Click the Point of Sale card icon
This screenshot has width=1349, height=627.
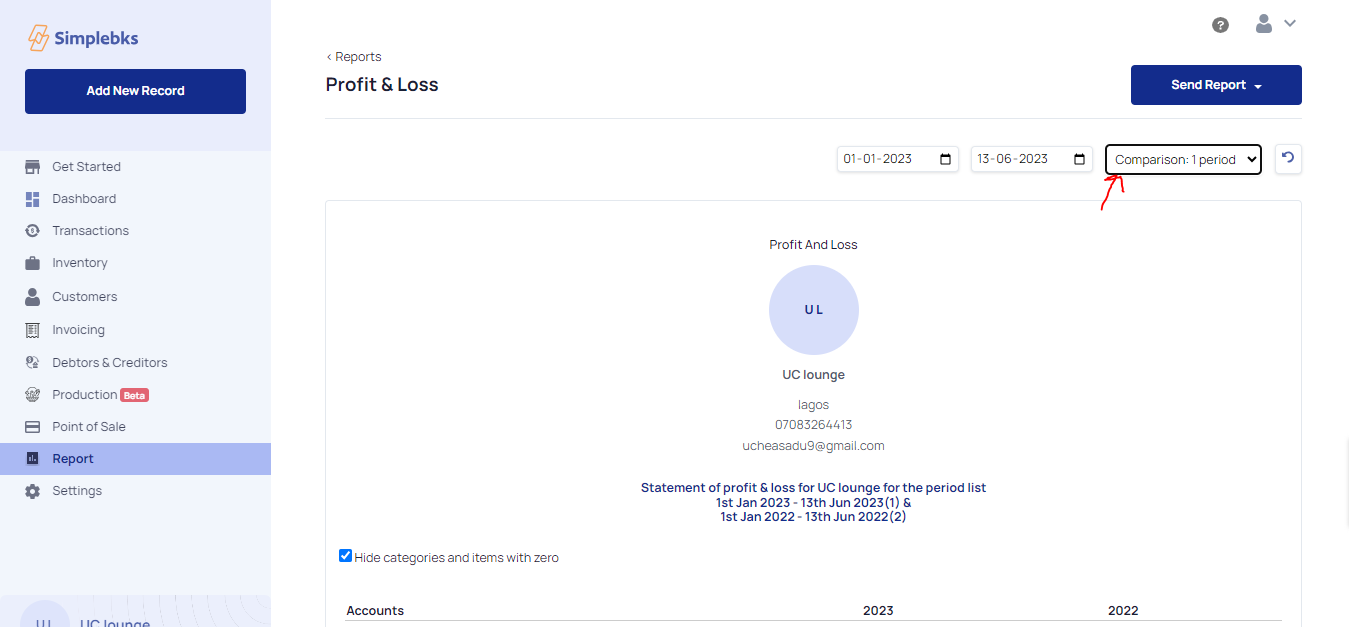(x=33, y=427)
